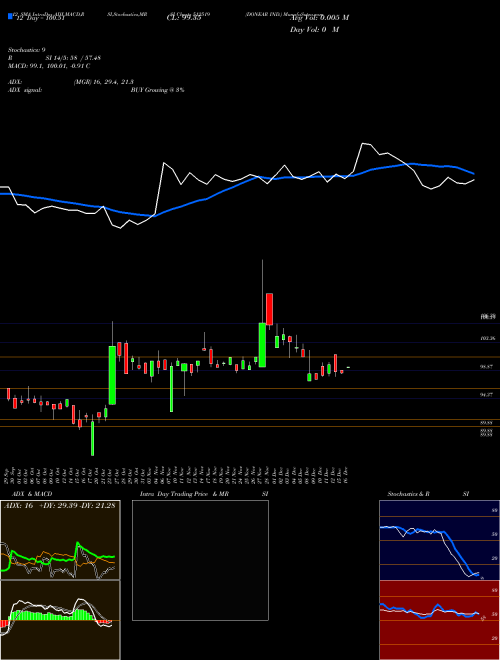This screenshot has height=660, width=500.
Task: Click the 94.37 price axis label
Action: pyautogui.click(x=487, y=395)
